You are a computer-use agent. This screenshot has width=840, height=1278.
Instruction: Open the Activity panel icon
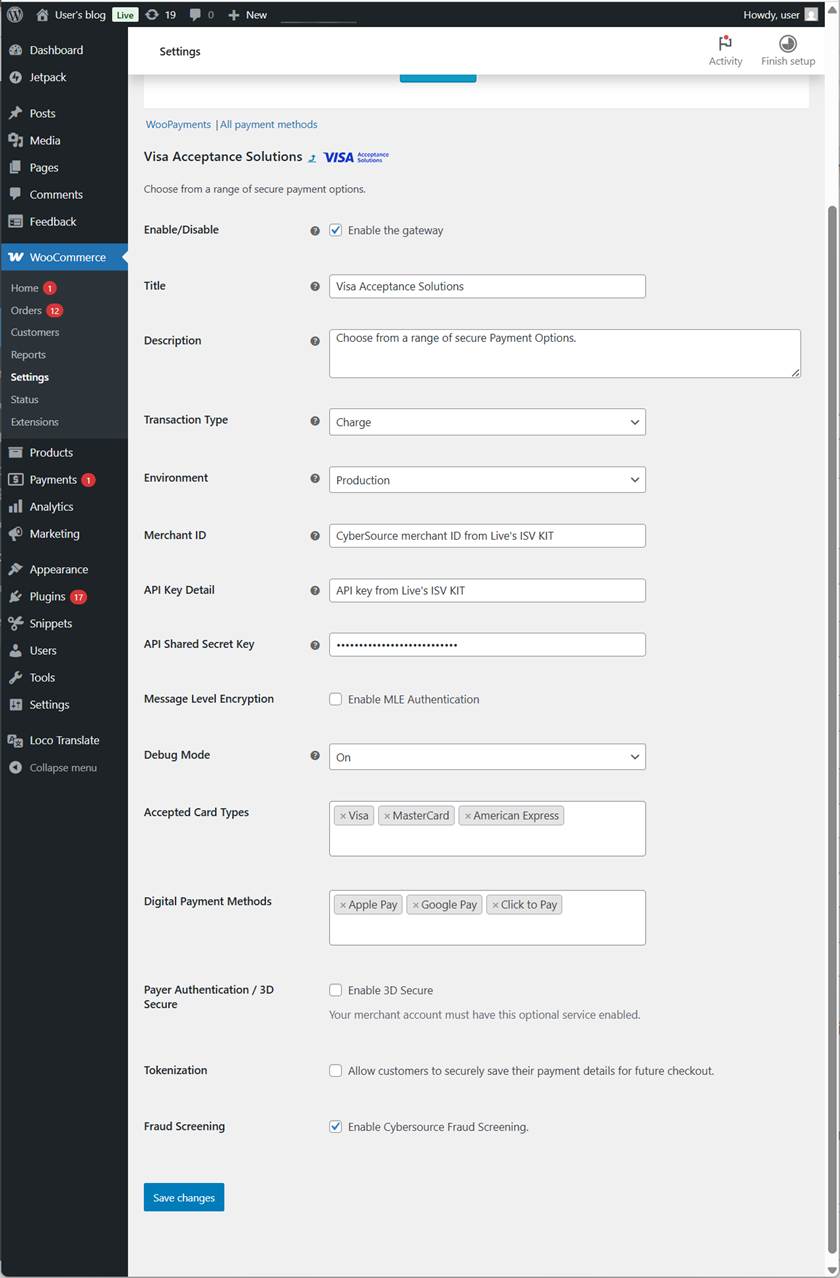coord(725,44)
